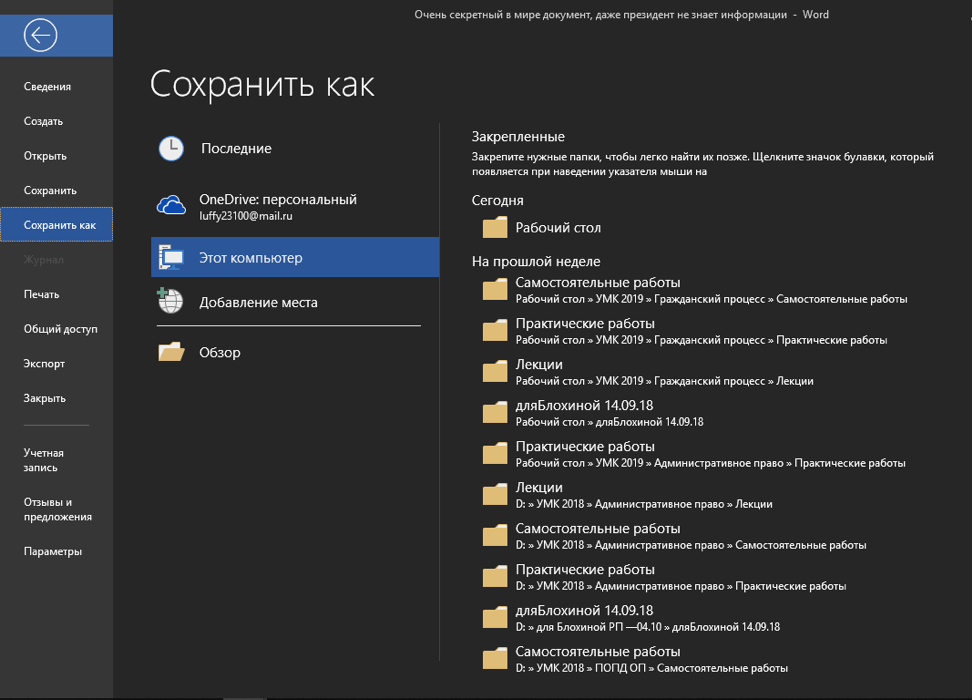
Task: Click path 'D: » УМК 2018 » Административное право » Самостоятельные работы'
Action: [691, 545]
